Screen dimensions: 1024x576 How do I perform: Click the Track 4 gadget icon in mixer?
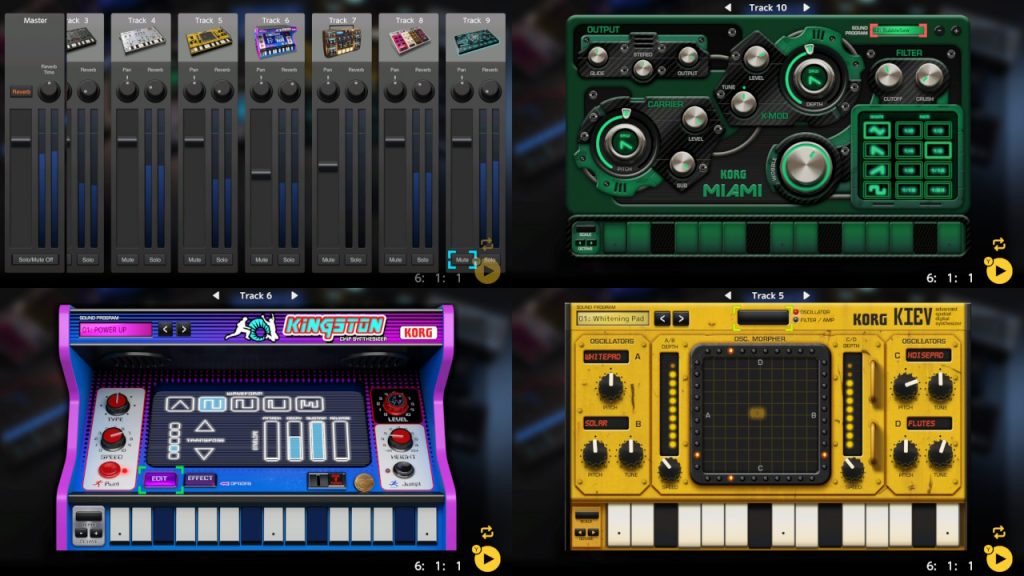click(x=140, y=40)
